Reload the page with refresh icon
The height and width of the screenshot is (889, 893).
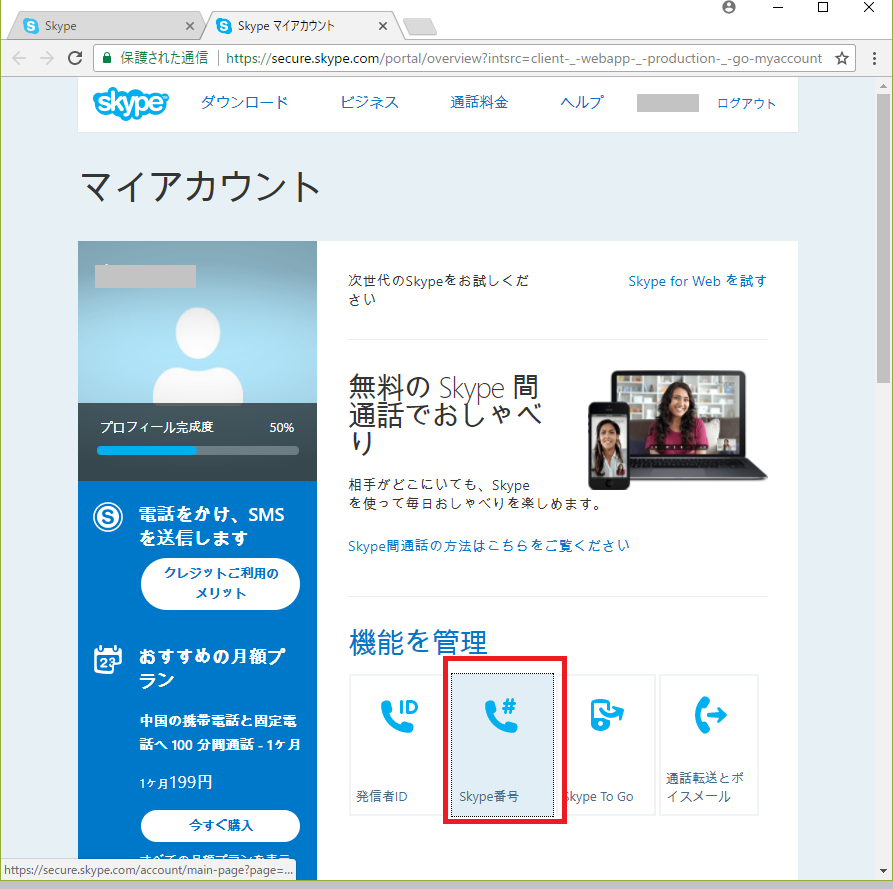tap(75, 58)
